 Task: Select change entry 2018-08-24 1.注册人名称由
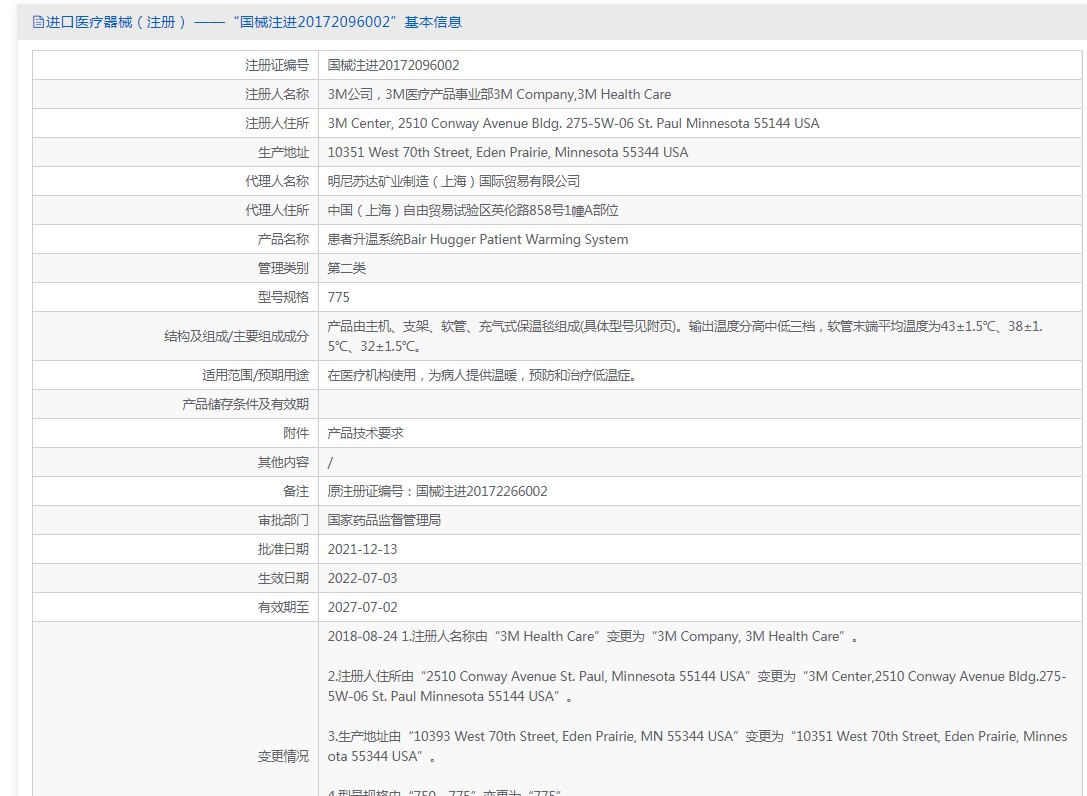pos(593,637)
